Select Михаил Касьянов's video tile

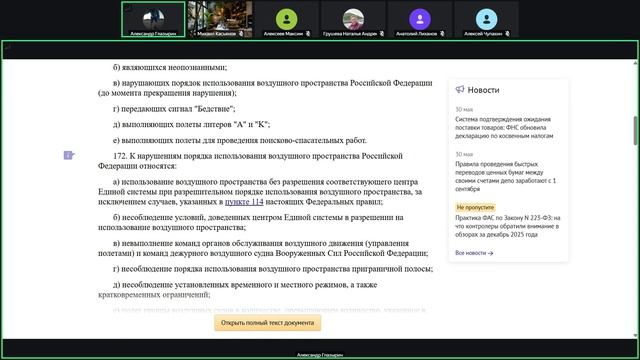(x=220, y=19)
